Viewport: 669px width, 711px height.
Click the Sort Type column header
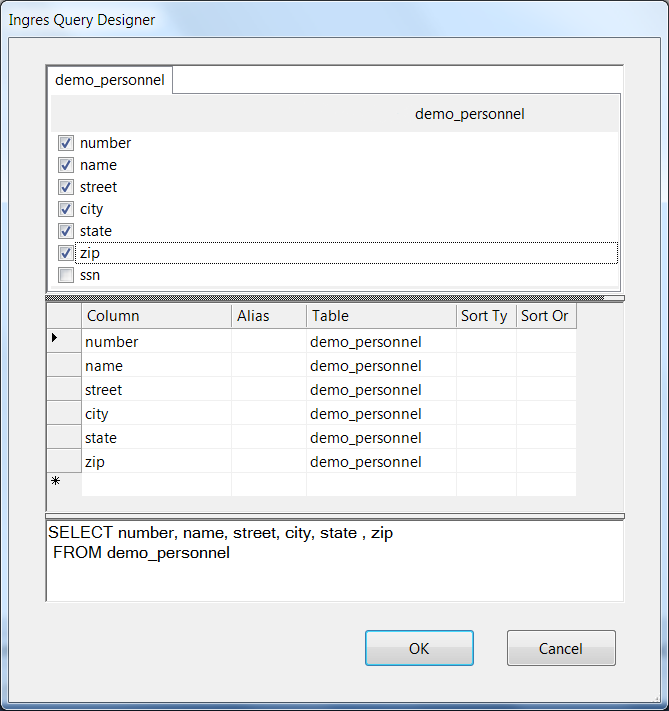(486, 316)
